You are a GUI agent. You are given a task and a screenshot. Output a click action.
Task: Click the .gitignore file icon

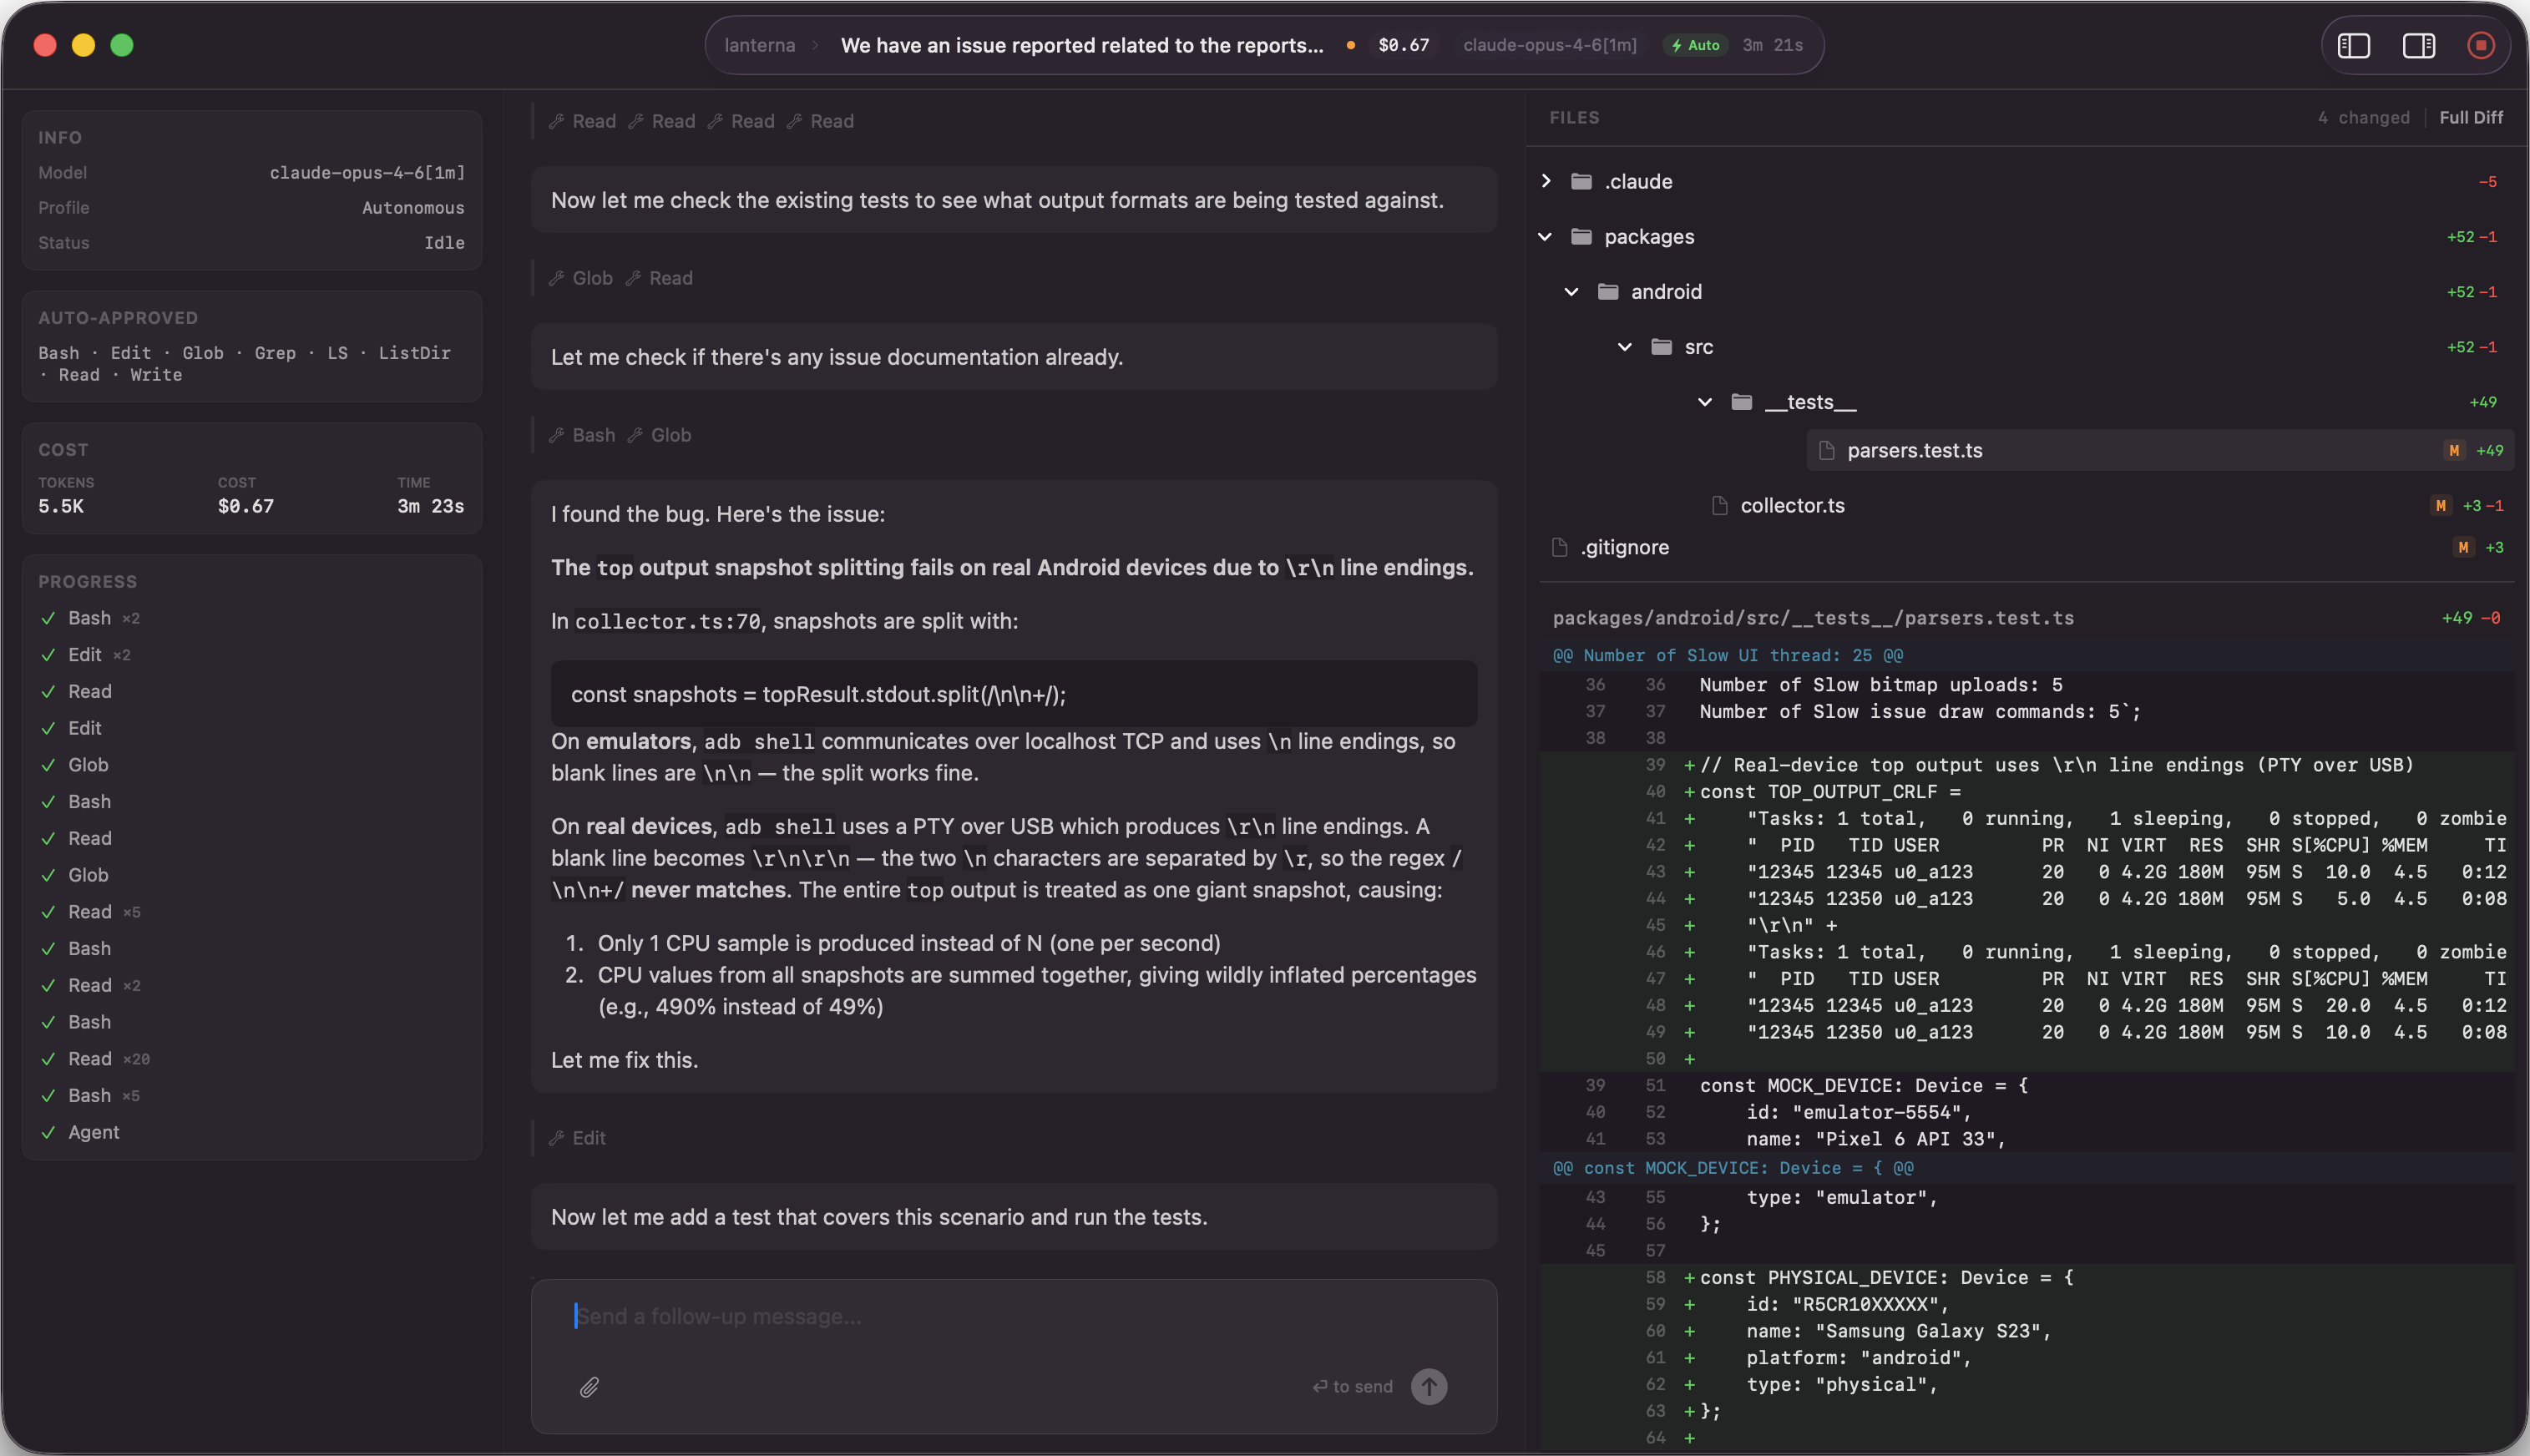pos(1559,547)
